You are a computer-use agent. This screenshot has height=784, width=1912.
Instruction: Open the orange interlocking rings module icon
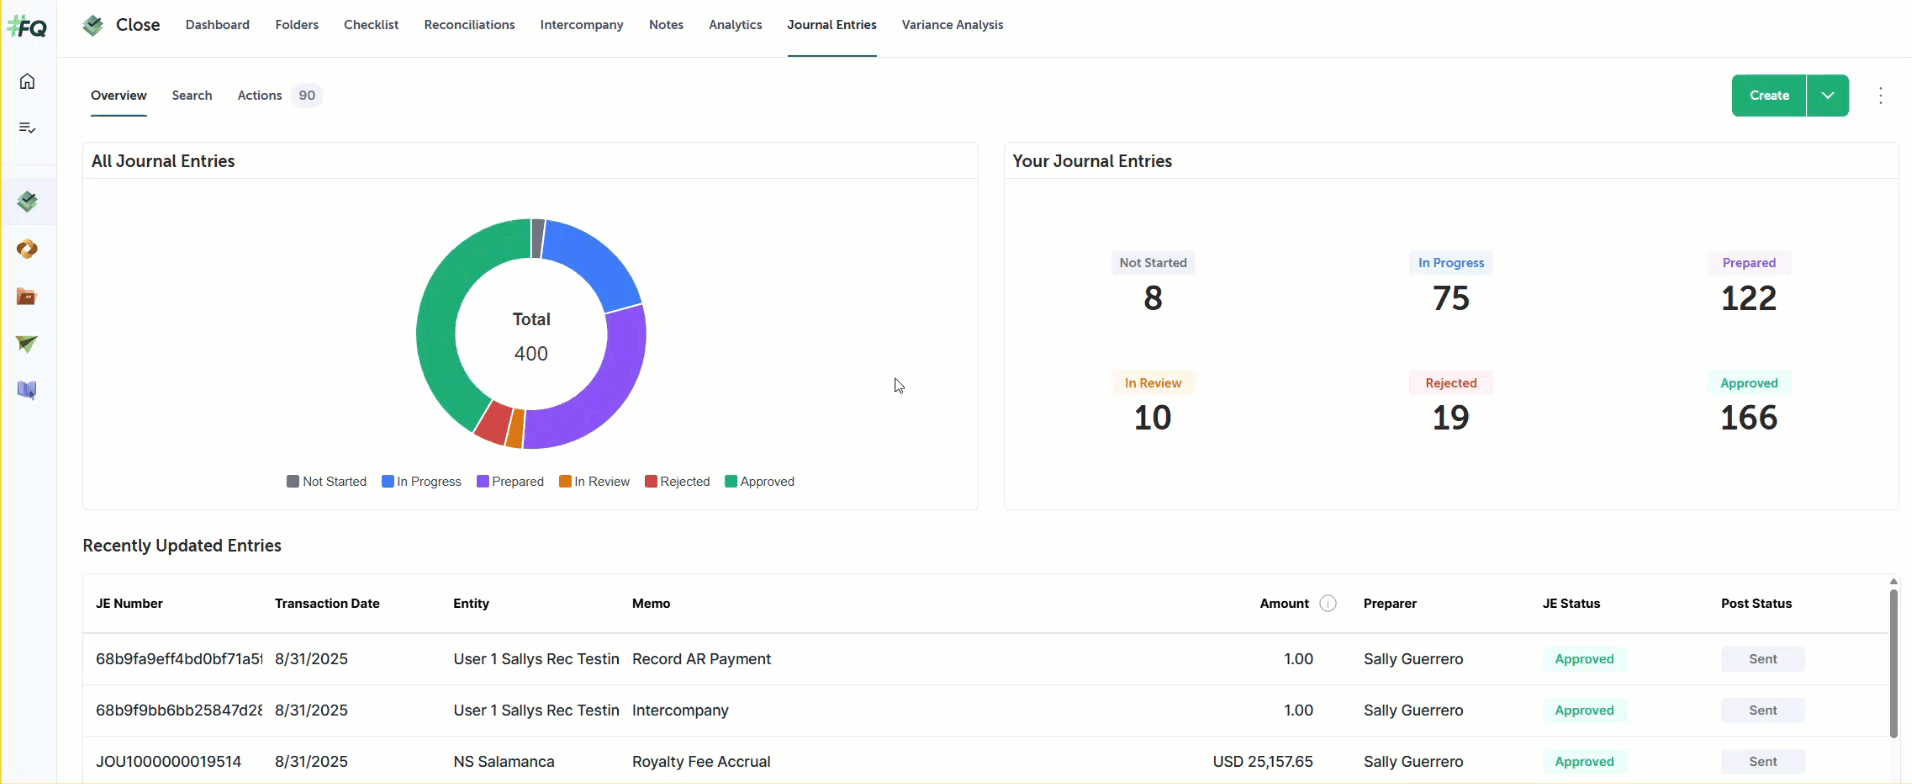click(27, 249)
